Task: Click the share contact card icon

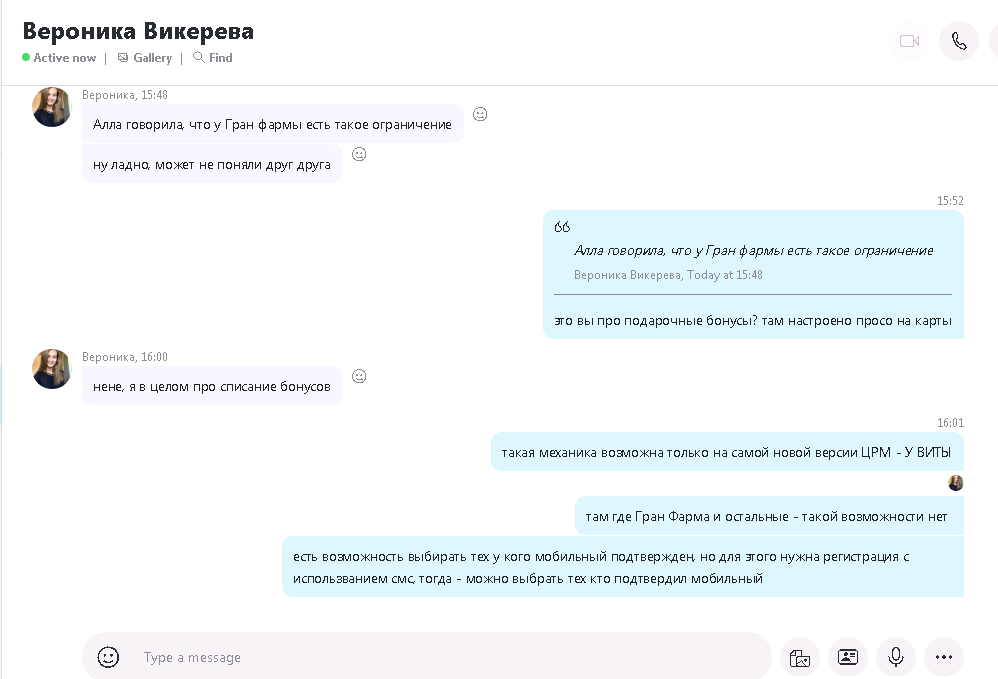Action: [848, 657]
